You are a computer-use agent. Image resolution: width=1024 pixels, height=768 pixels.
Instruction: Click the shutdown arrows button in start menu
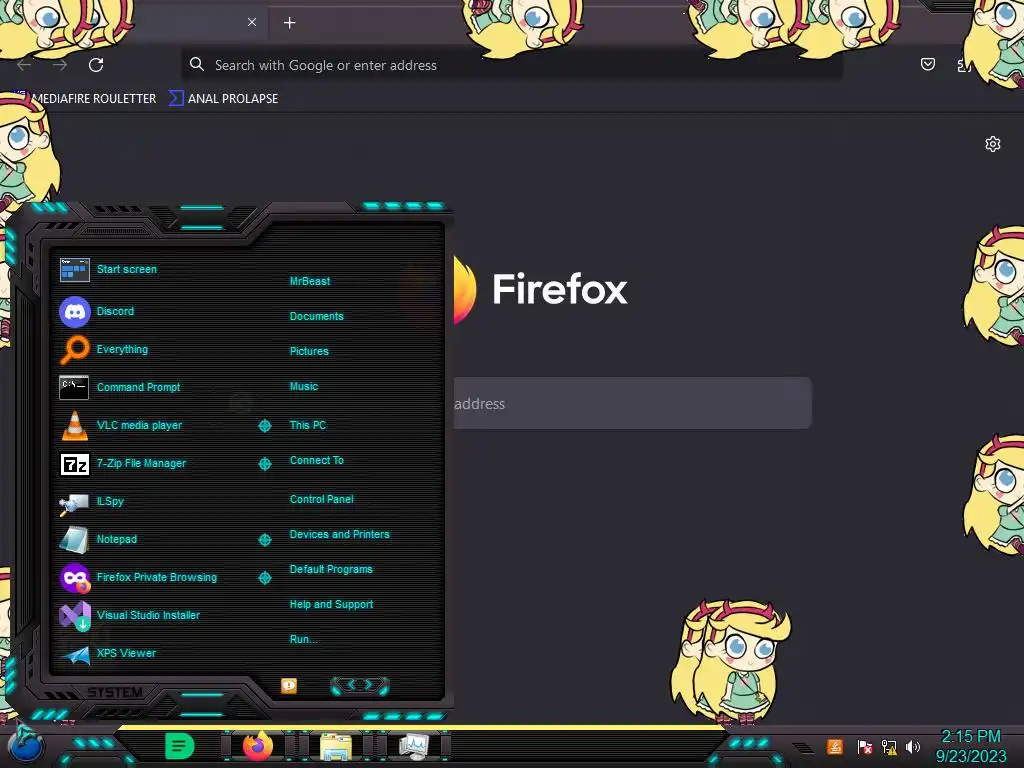coord(360,685)
